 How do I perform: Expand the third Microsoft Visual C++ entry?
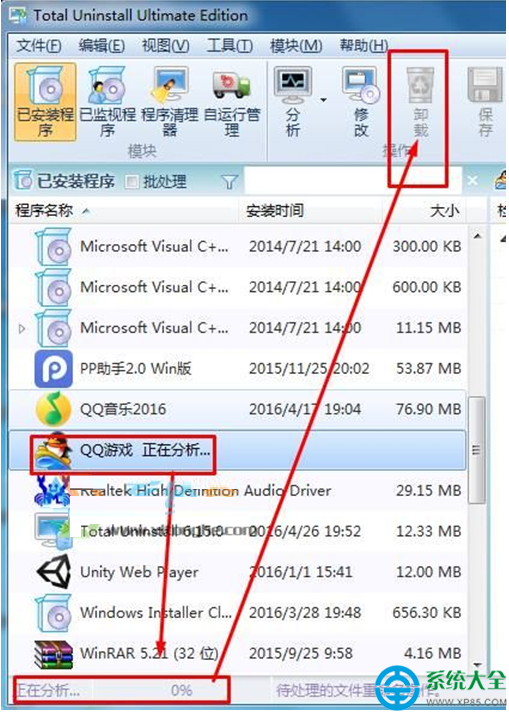tap(21, 328)
